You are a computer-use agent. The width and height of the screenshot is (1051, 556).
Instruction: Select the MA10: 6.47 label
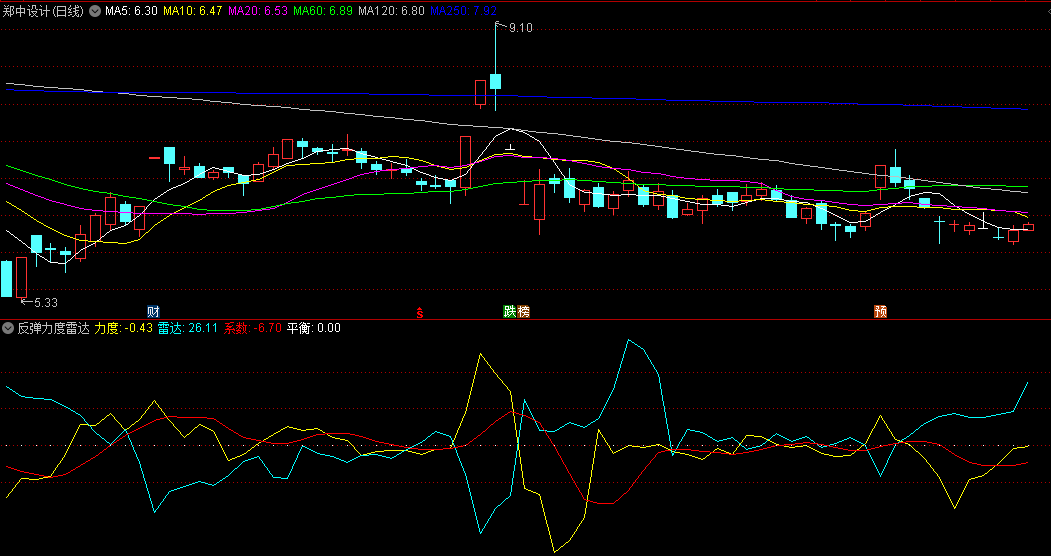click(192, 11)
